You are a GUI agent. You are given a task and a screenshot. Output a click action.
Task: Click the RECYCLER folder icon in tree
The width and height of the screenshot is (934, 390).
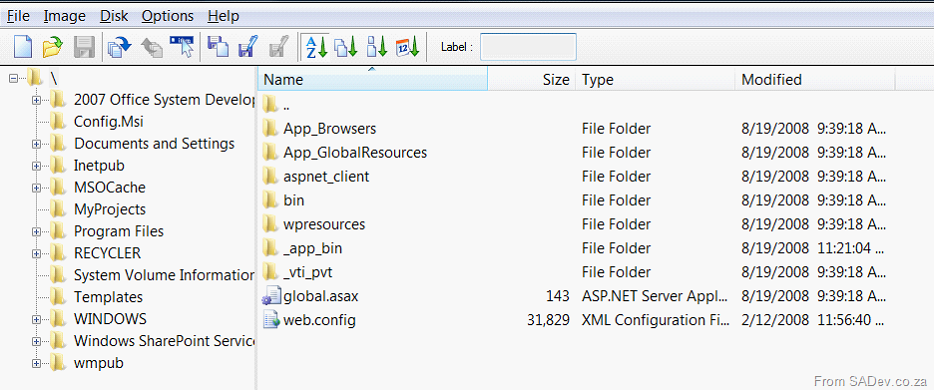tap(58, 253)
